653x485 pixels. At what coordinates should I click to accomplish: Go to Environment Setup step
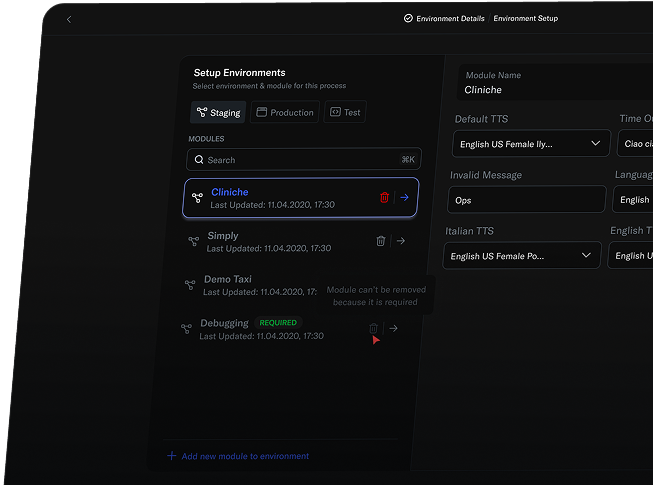(x=526, y=19)
